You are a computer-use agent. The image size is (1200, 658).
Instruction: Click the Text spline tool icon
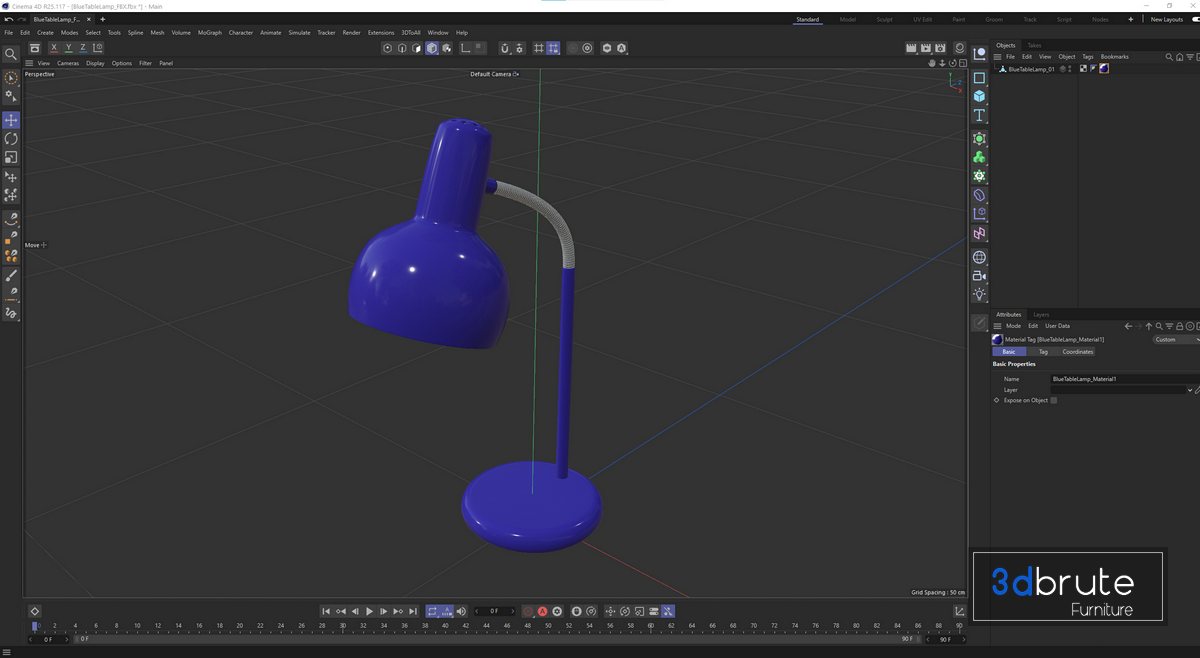(x=979, y=116)
